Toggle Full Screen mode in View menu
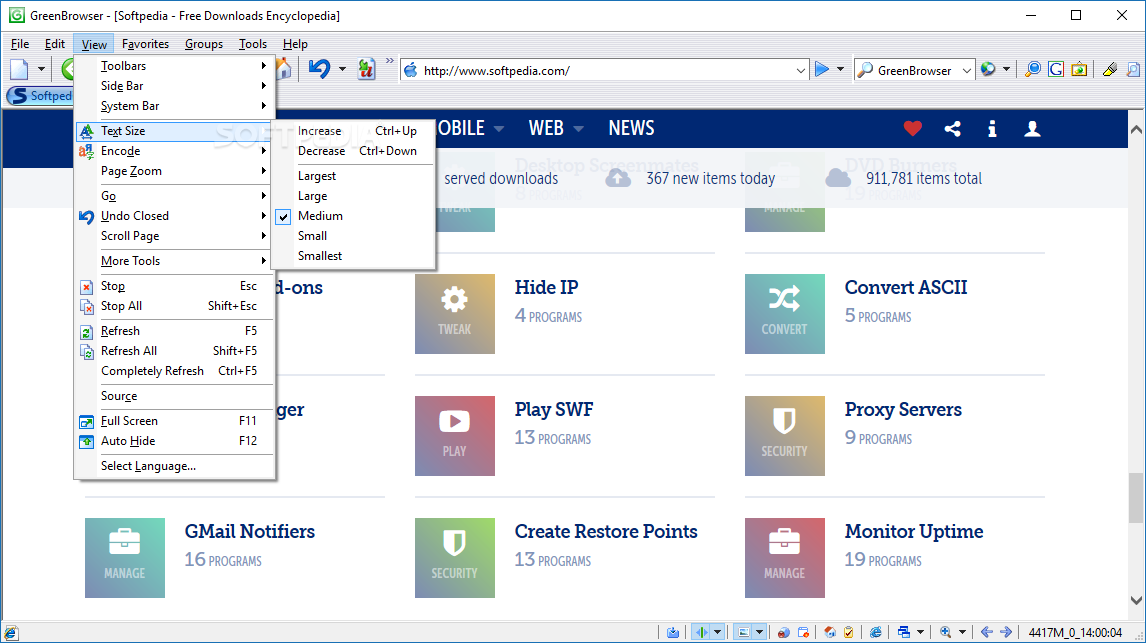The width and height of the screenshot is (1146, 643). pos(175,421)
